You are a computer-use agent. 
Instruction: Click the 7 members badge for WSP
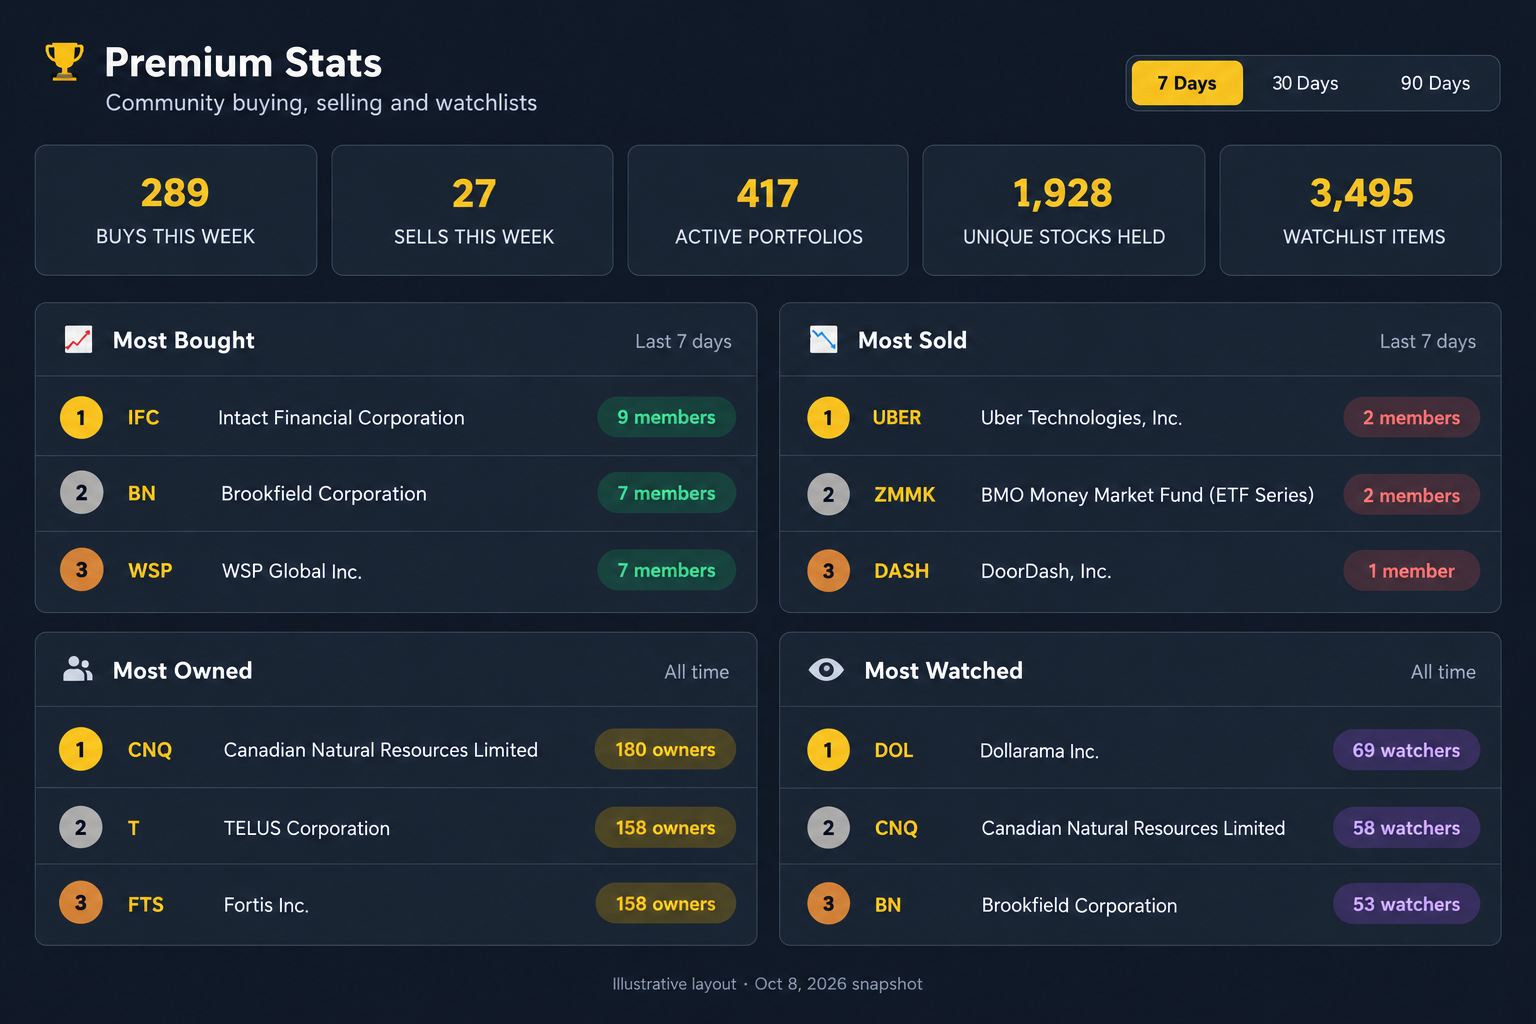[666, 570]
